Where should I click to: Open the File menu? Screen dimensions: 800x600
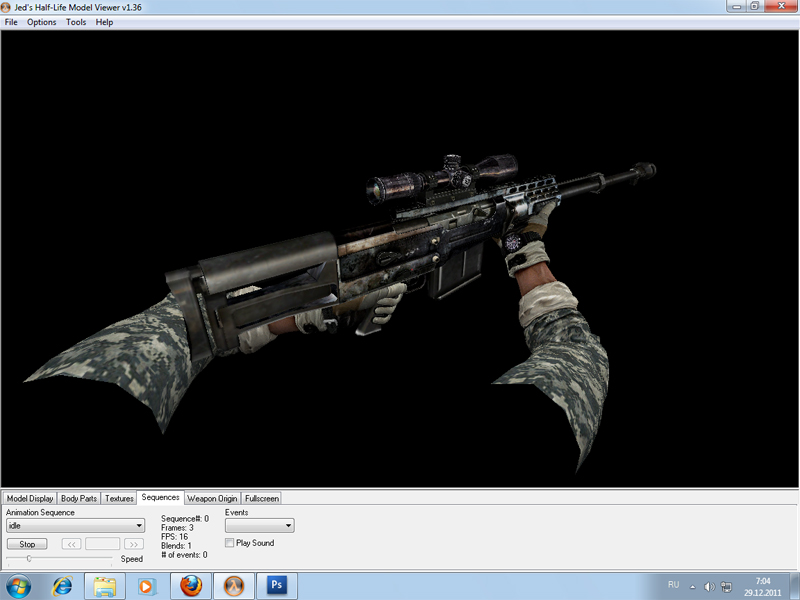pyautogui.click(x=11, y=22)
